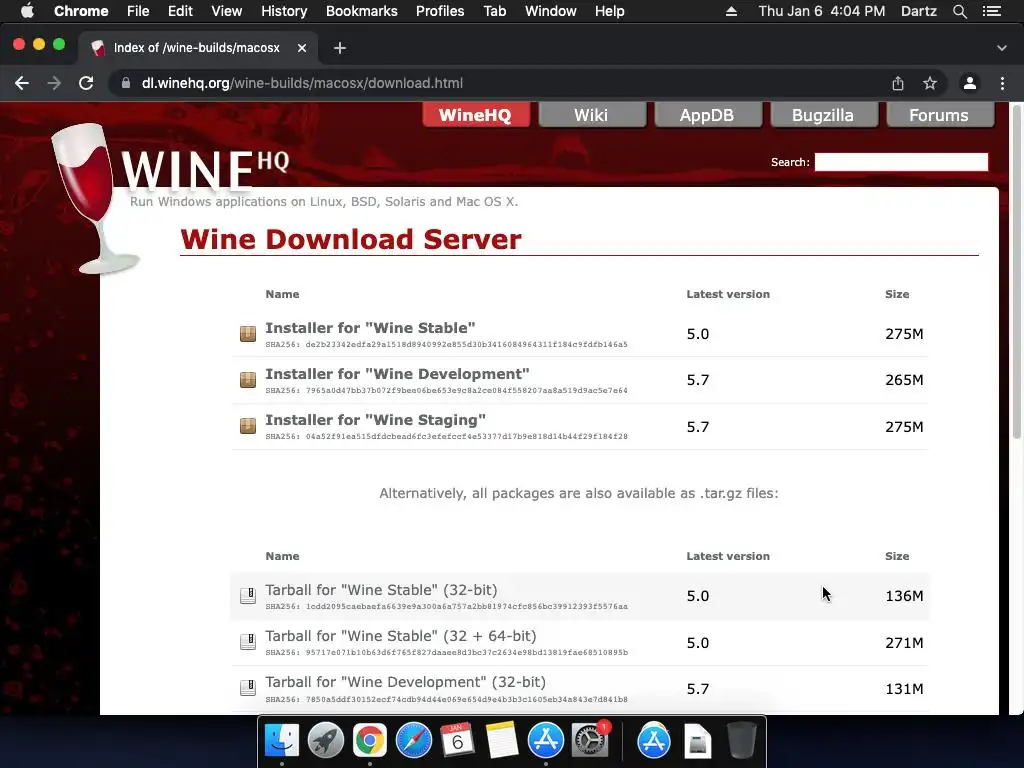This screenshot has height=768, width=1024.
Task: Download Installer for "Wine Development"
Action: click(397, 374)
